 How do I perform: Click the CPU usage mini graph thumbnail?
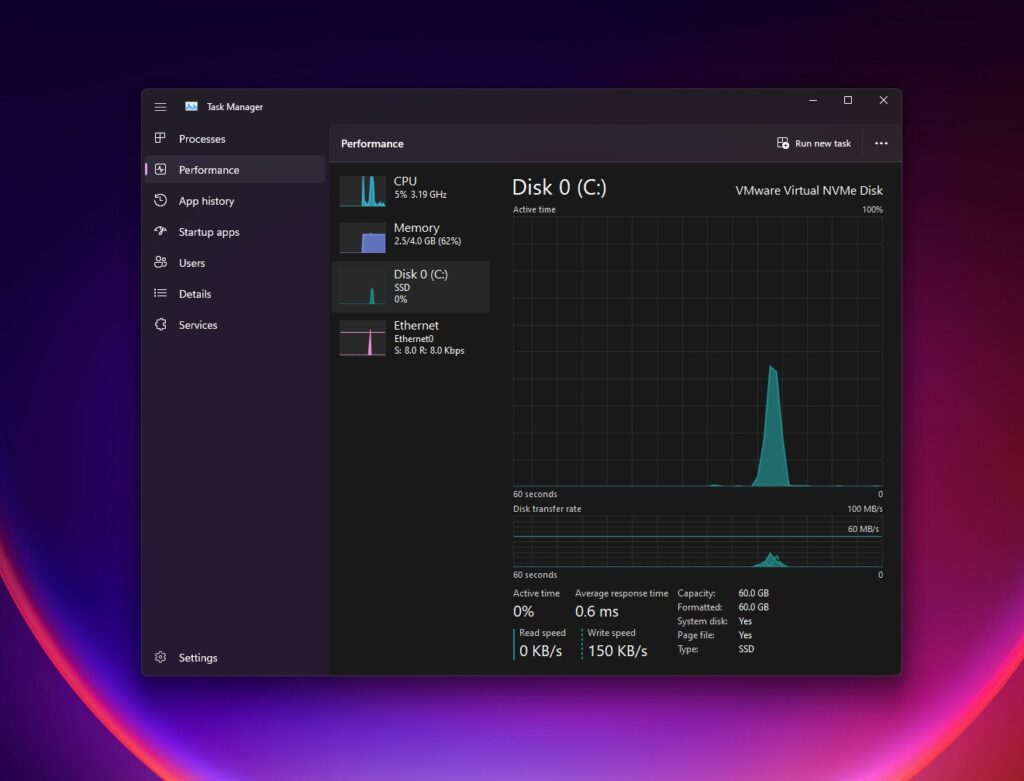(362, 188)
